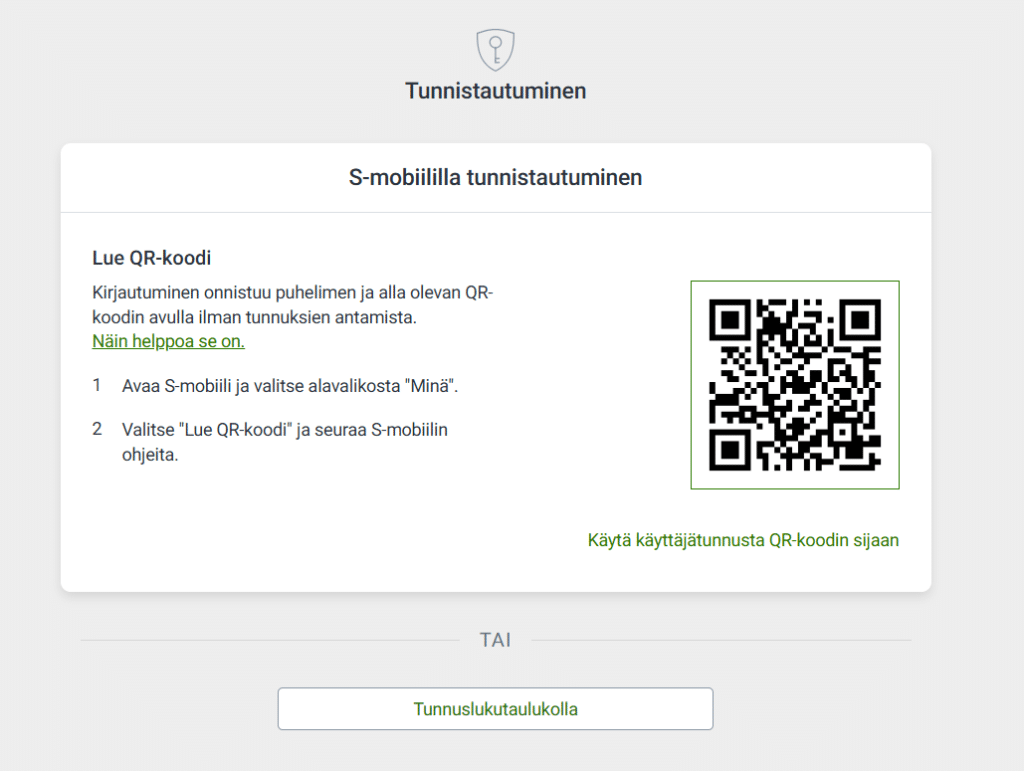Click the center of the QR code
This screenshot has width=1024, height=771.
(x=795, y=385)
